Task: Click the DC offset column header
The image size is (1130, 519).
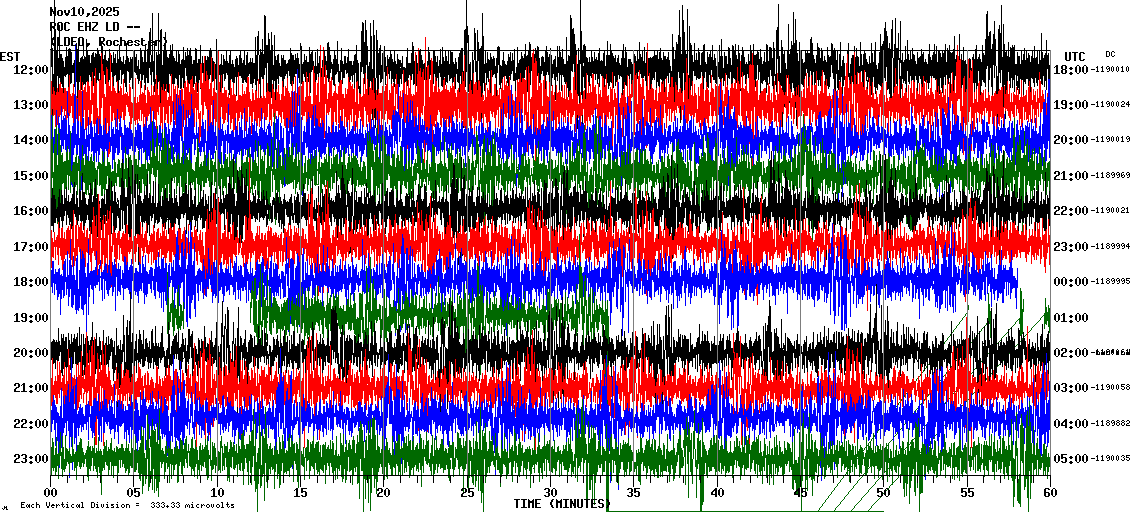Action: click(1110, 54)
